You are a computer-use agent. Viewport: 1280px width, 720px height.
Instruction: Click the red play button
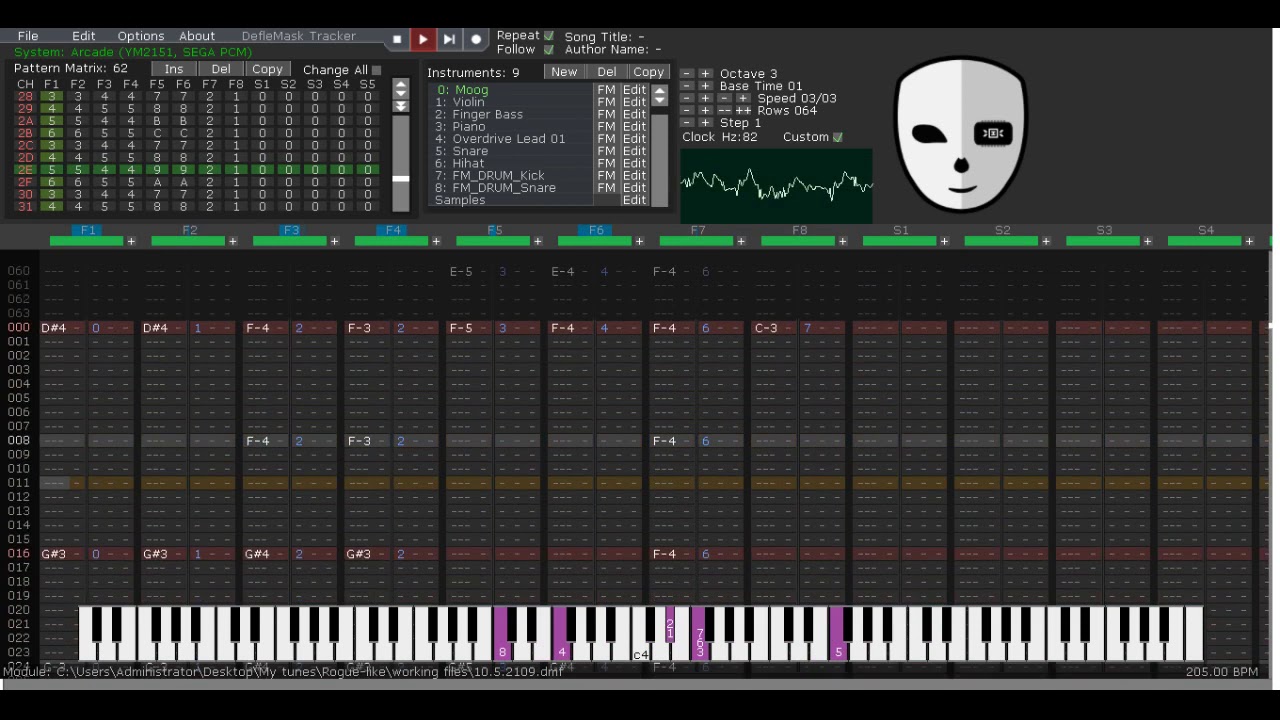click(423, 39)
